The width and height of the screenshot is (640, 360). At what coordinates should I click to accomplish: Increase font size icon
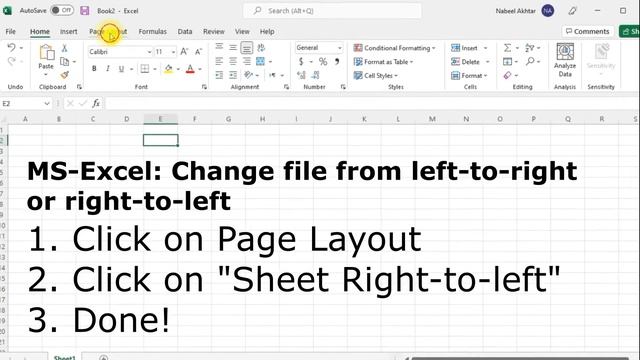point(184,52)
